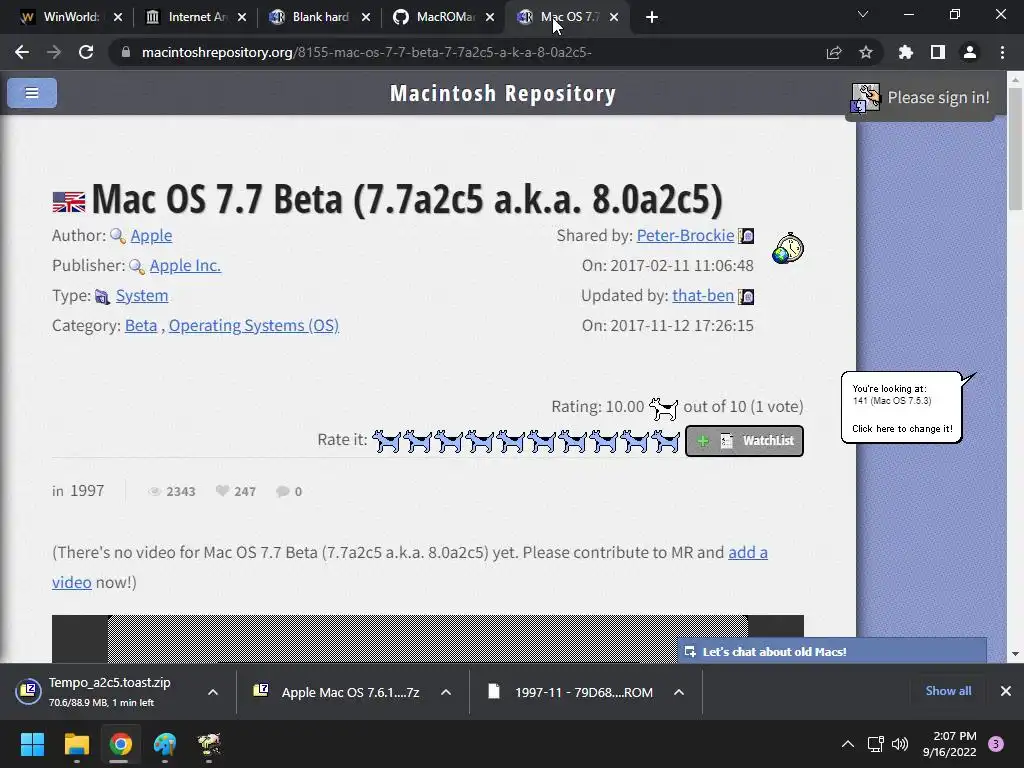
Task: Rate it with the fifth dogcow
Action: click(x=511, y=441)
